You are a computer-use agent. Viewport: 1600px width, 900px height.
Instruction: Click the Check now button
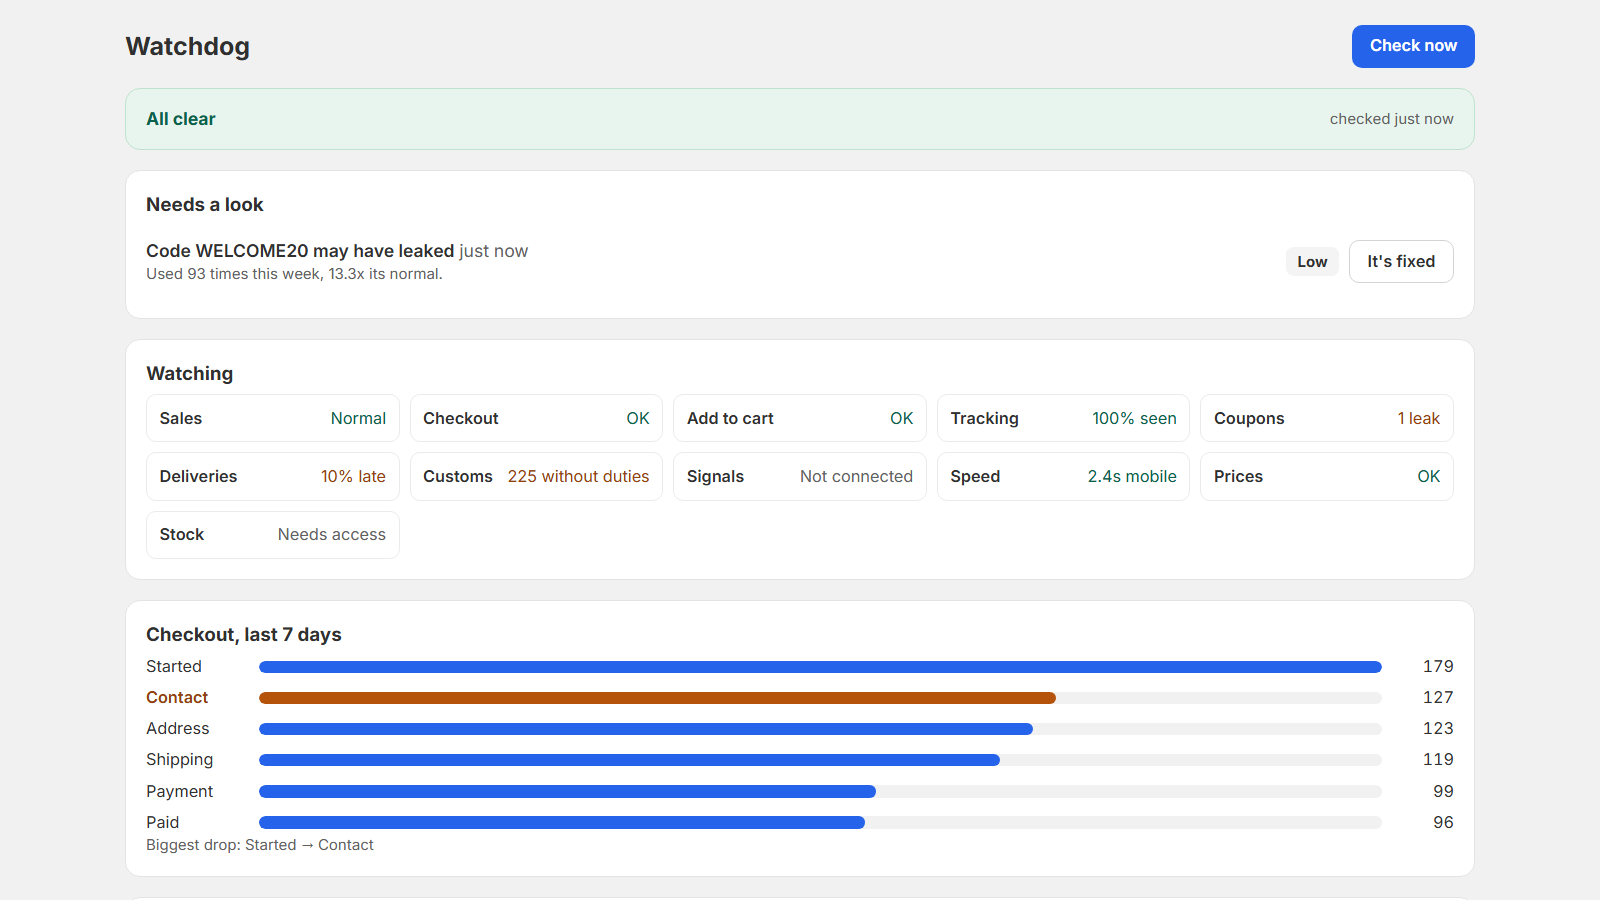tap(1413, 46)
